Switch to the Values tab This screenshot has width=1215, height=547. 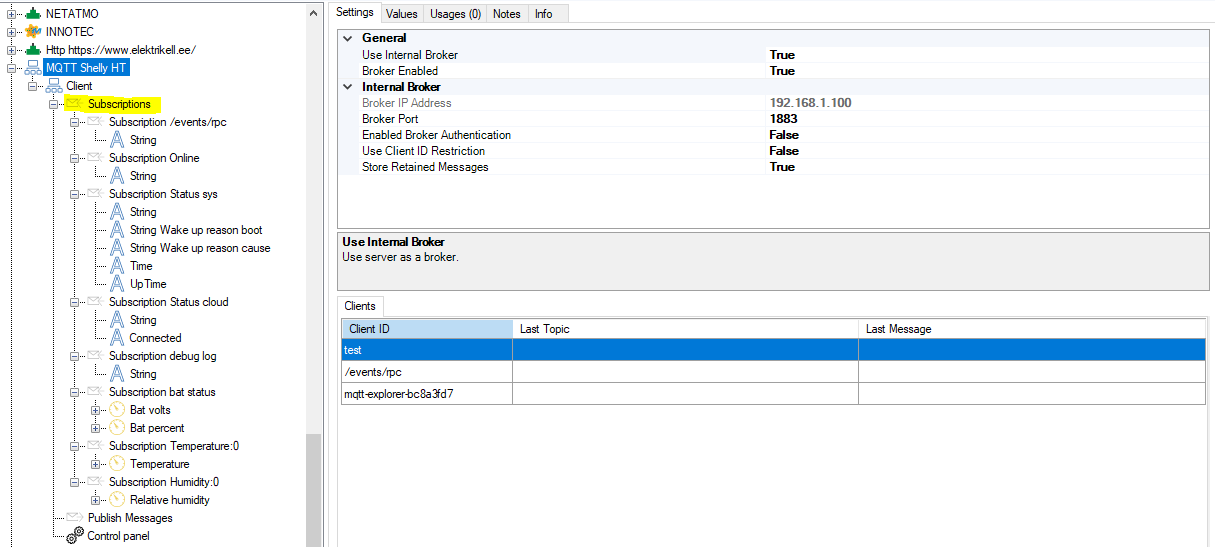[x=401, y=14]
